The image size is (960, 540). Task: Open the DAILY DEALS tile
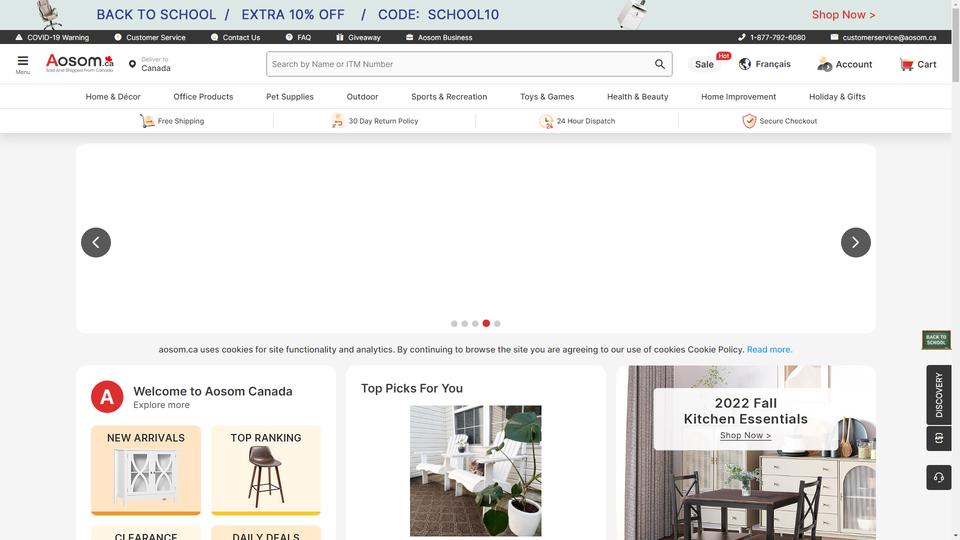click(266, 533)
